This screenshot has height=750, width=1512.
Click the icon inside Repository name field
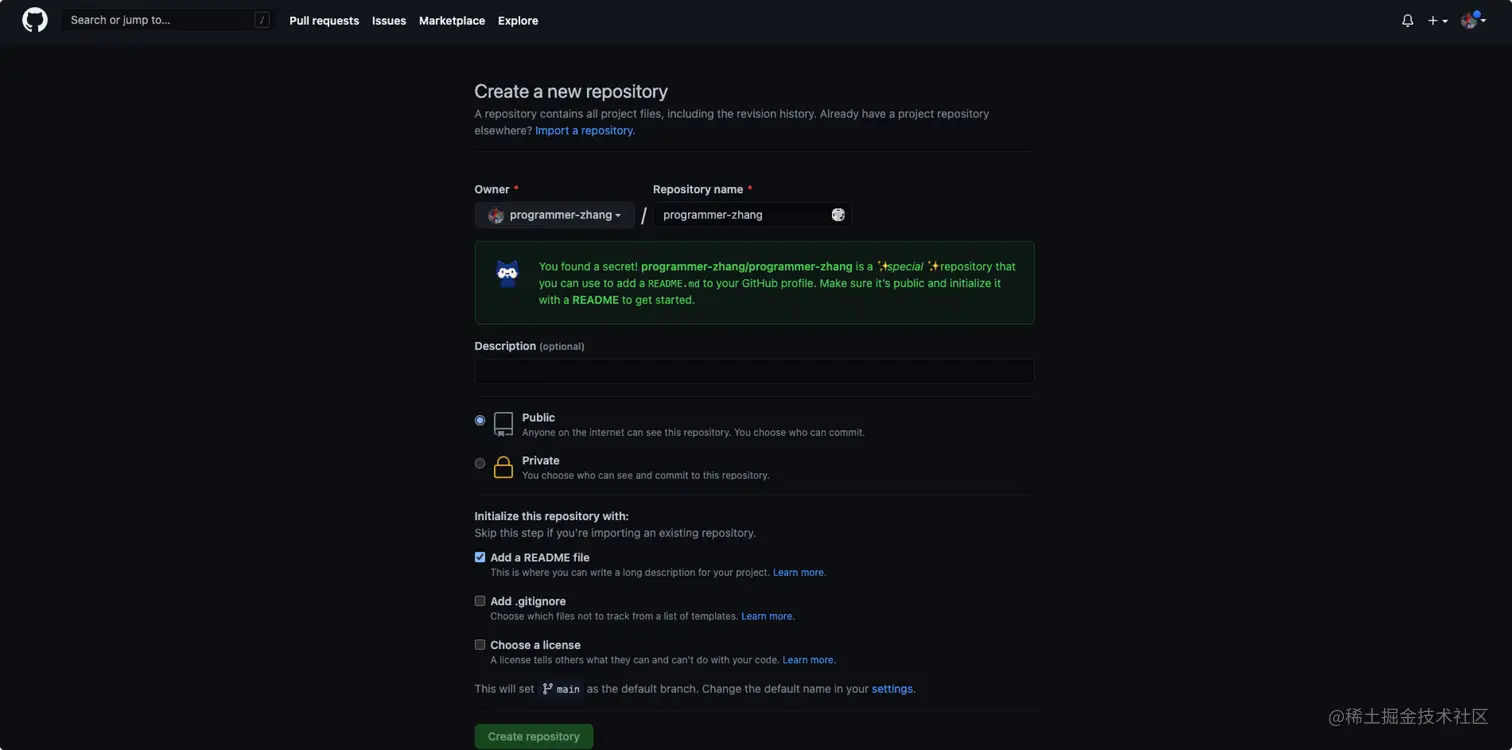(x=838, y=215)
